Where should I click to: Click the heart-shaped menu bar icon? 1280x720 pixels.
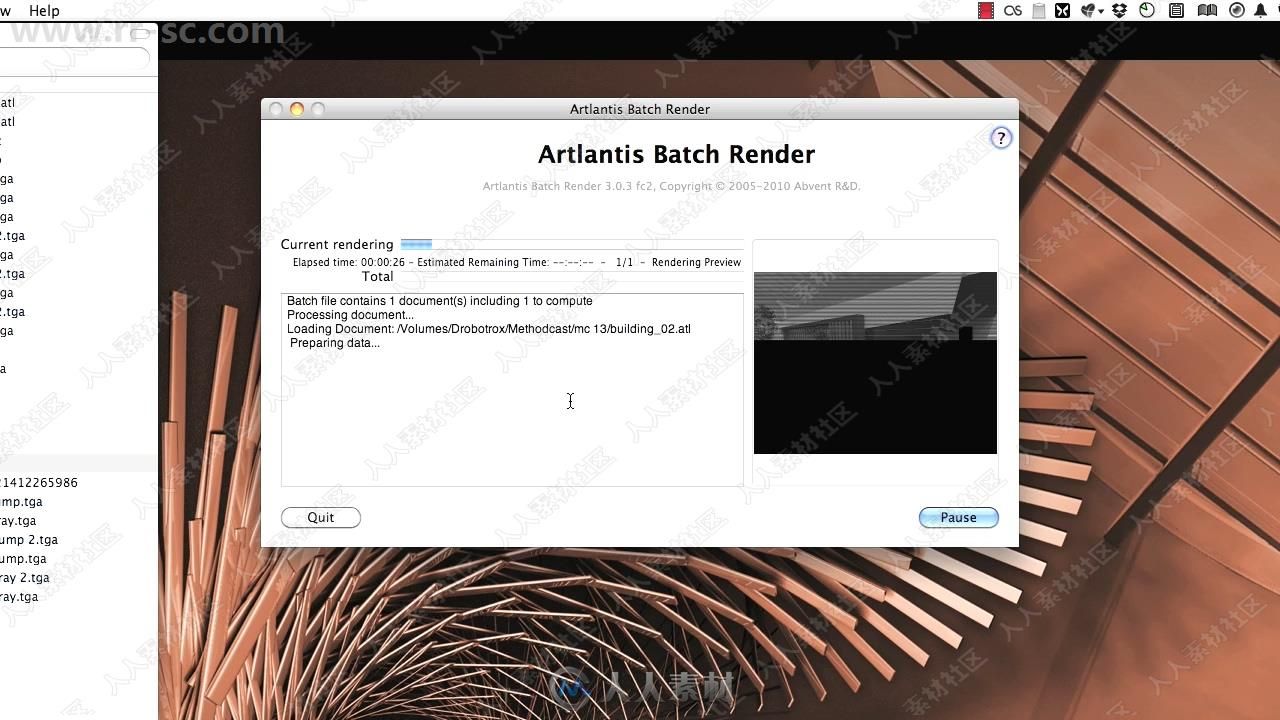click(x=1087, y=11)
